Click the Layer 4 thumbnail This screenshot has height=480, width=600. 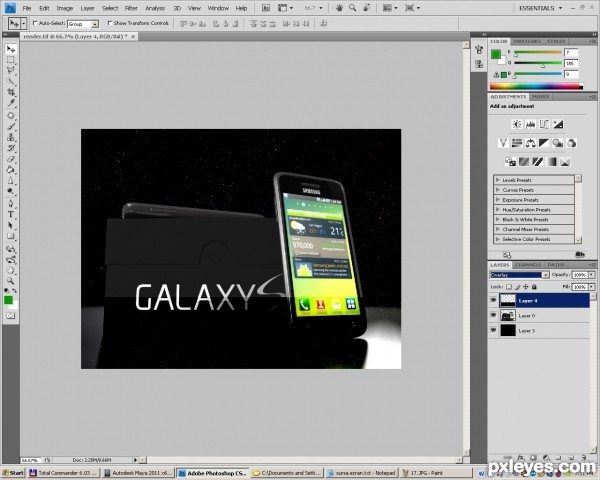click(x=507, y=300)
